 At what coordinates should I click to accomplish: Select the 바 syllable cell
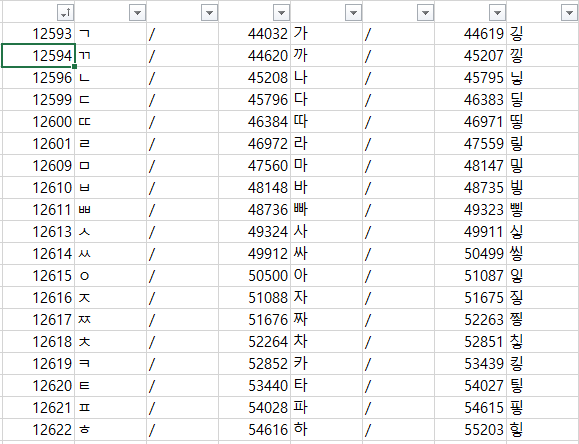(326, 188)
